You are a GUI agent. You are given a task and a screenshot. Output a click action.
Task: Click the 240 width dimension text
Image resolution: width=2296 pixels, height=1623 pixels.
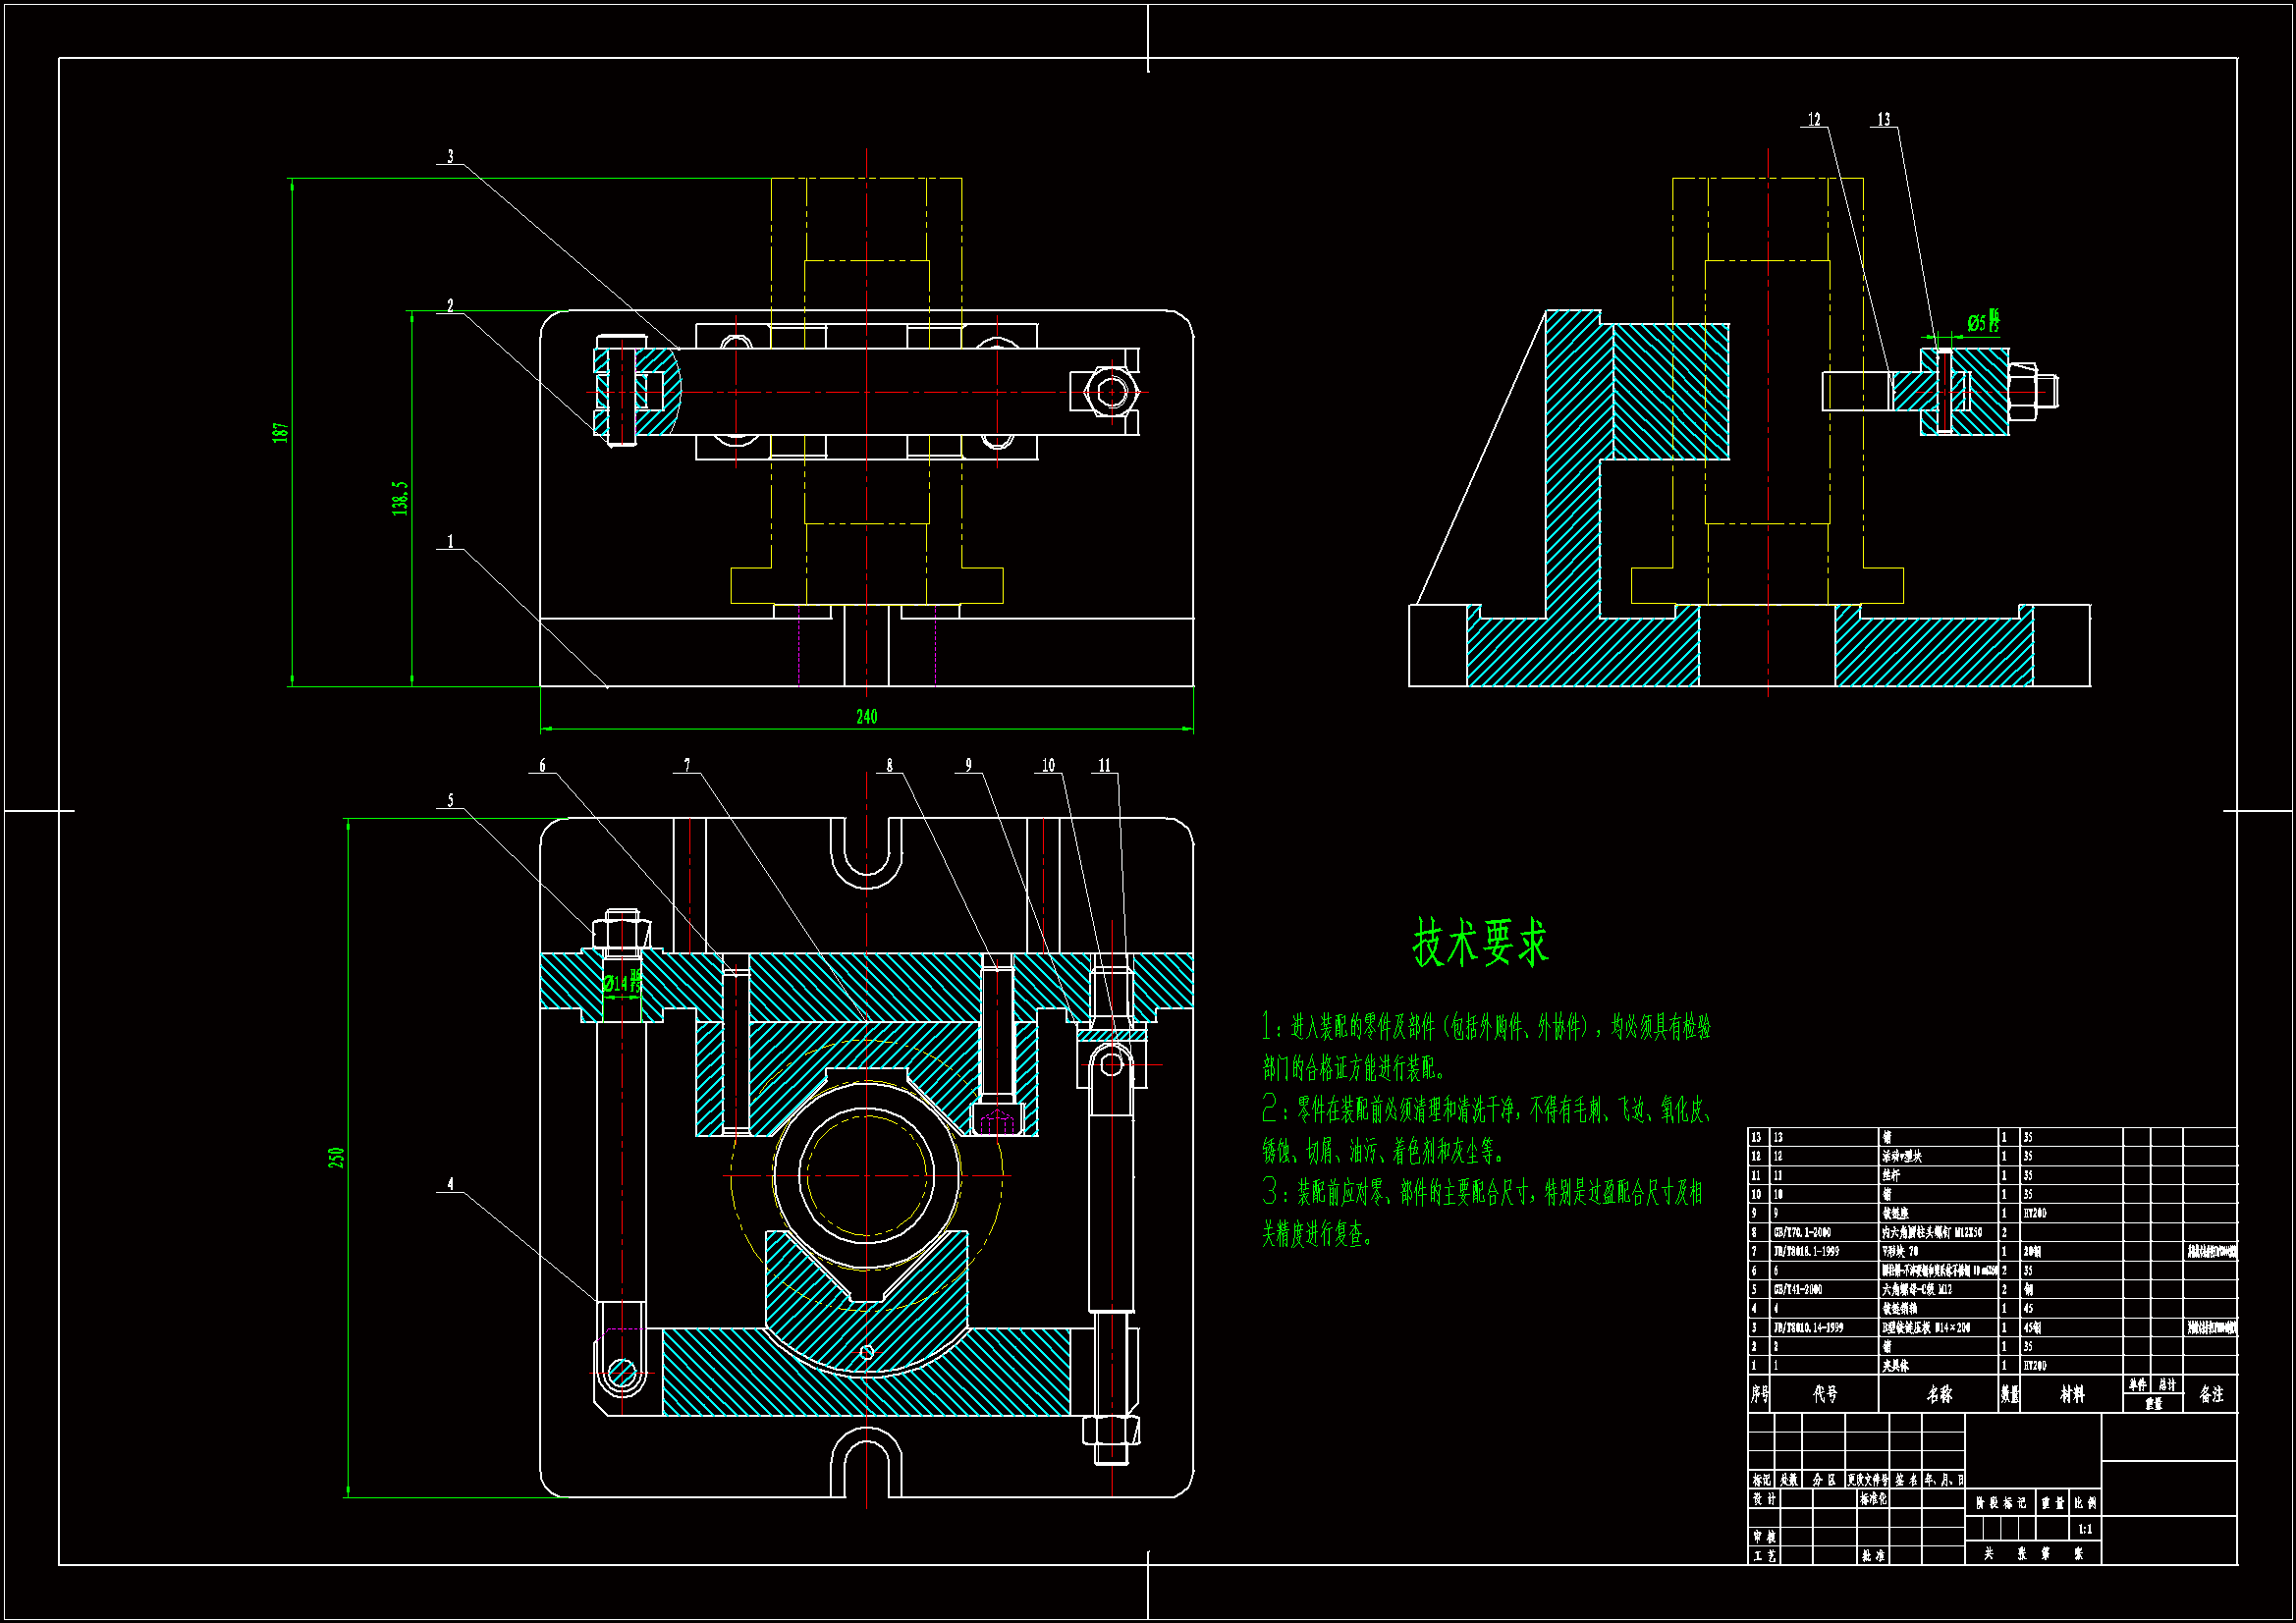[x=866, y=716]
